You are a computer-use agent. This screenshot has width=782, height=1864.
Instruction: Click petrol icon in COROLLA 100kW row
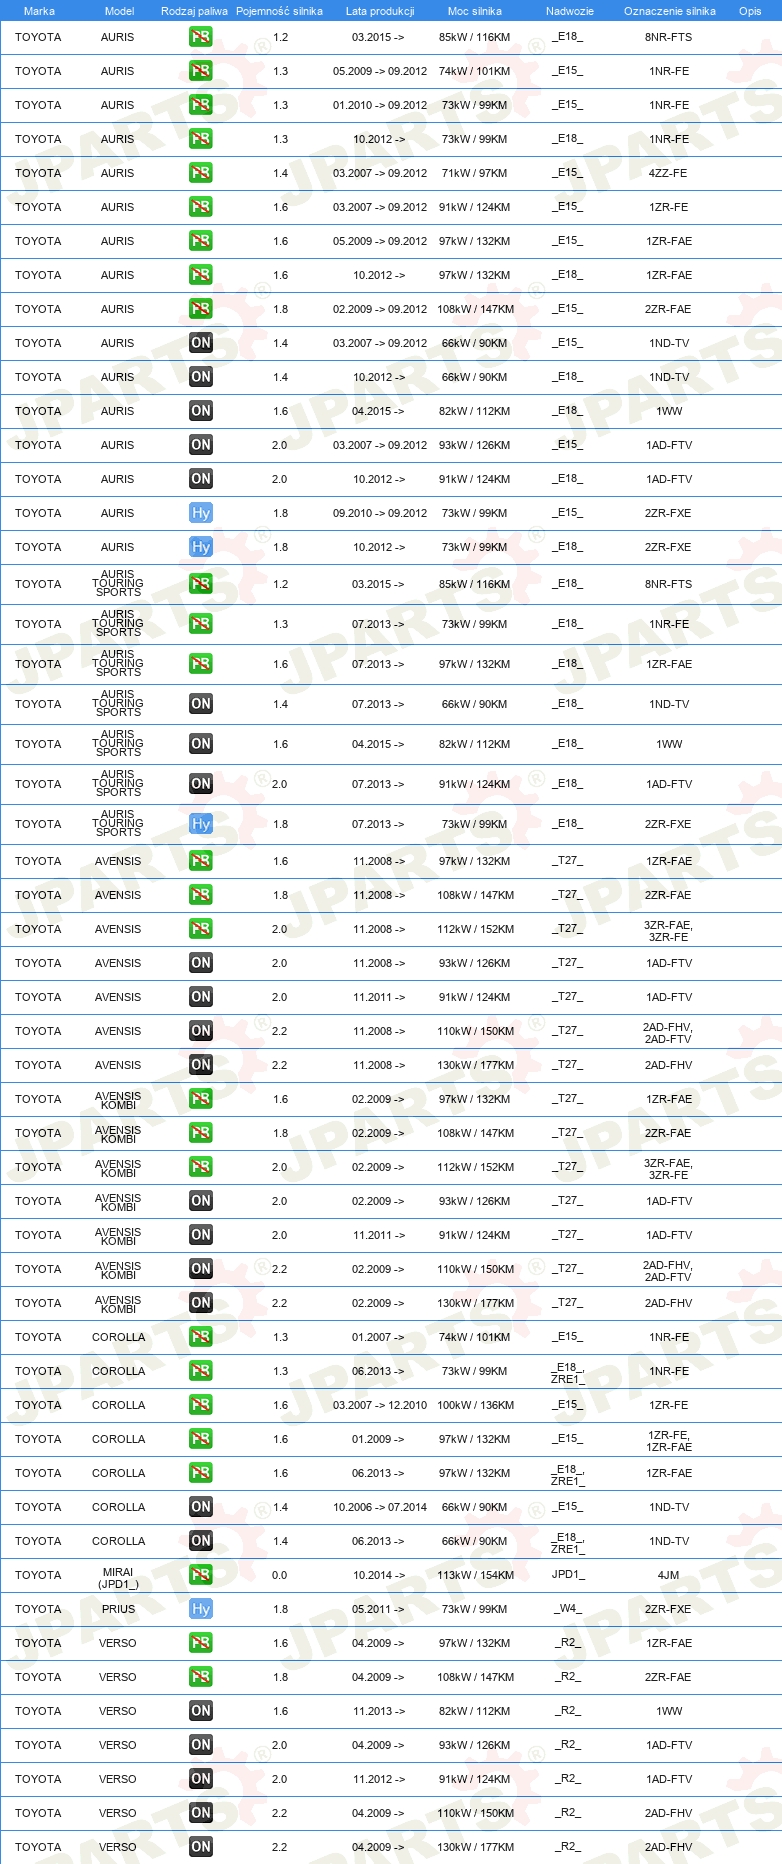pyautogui.click(x=200, y=1405)
